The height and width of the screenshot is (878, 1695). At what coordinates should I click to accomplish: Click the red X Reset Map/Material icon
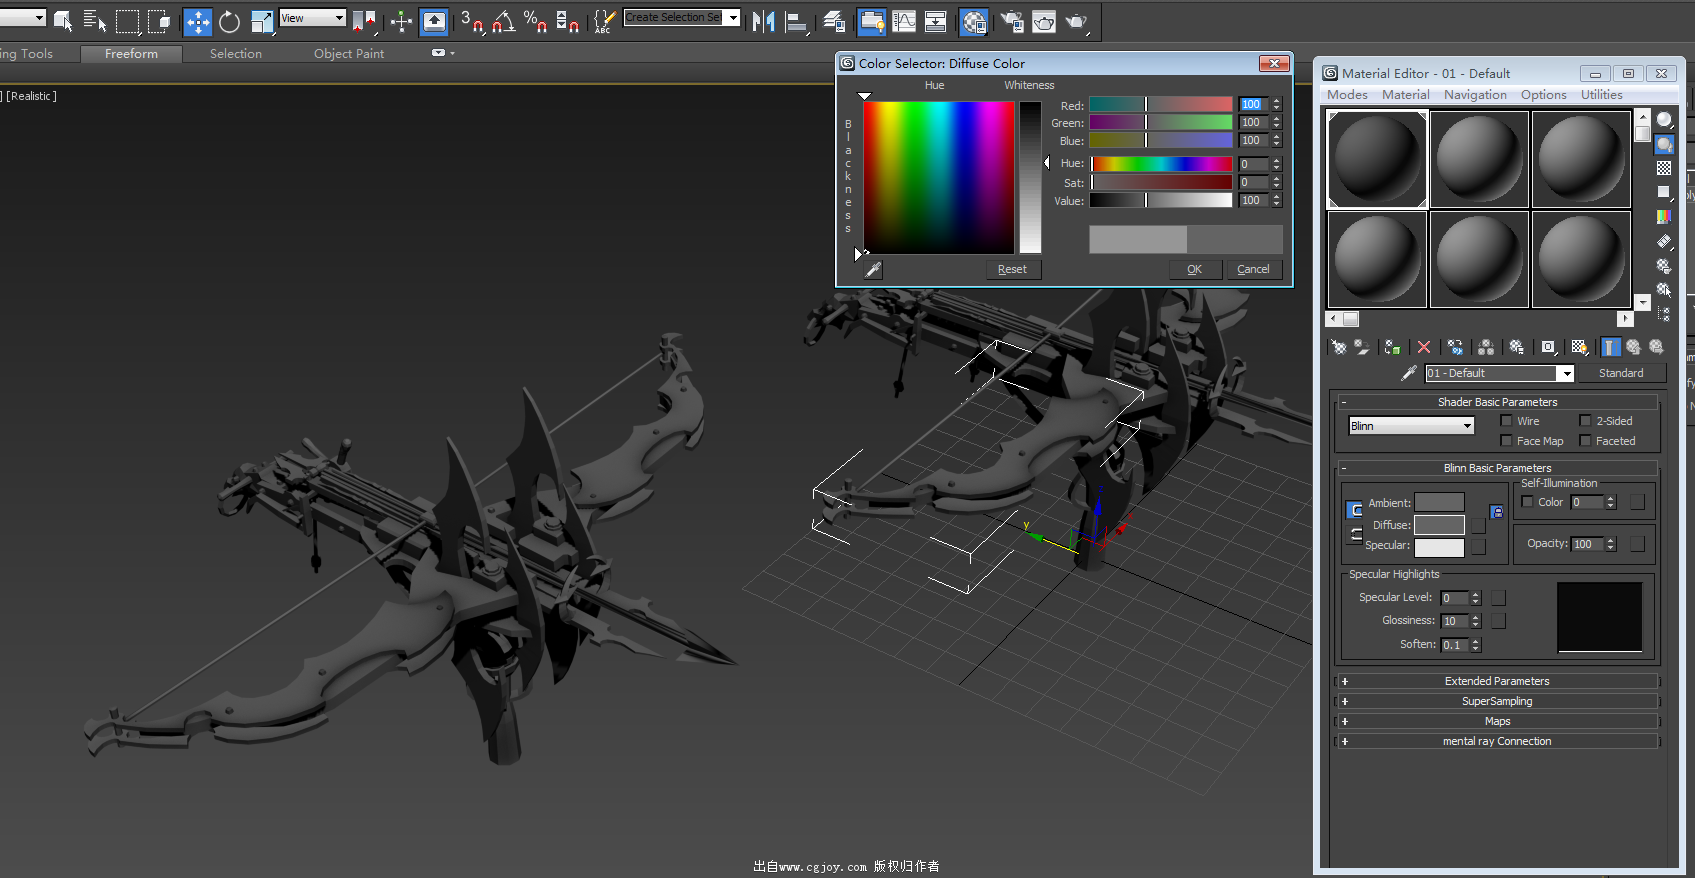[1424, 347]
